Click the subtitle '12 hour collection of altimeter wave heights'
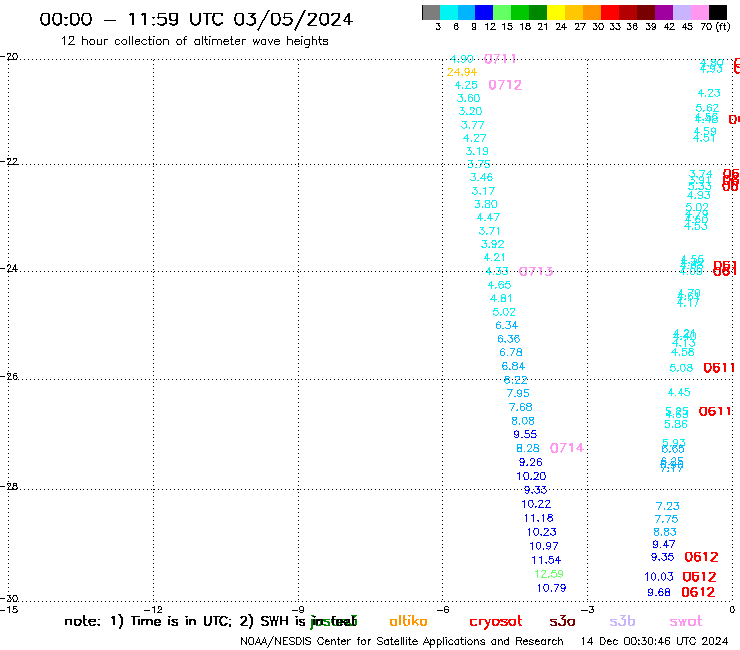The image size is (740, 650). point(194,41)
